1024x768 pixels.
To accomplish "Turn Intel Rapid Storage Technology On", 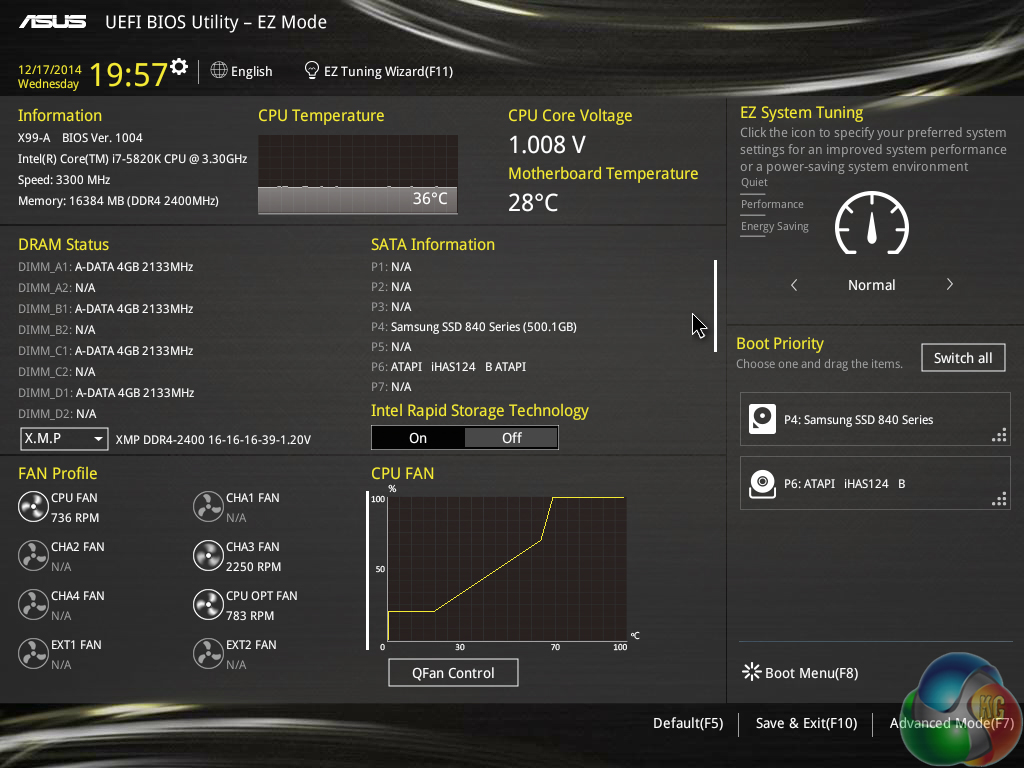I will 418,438.
